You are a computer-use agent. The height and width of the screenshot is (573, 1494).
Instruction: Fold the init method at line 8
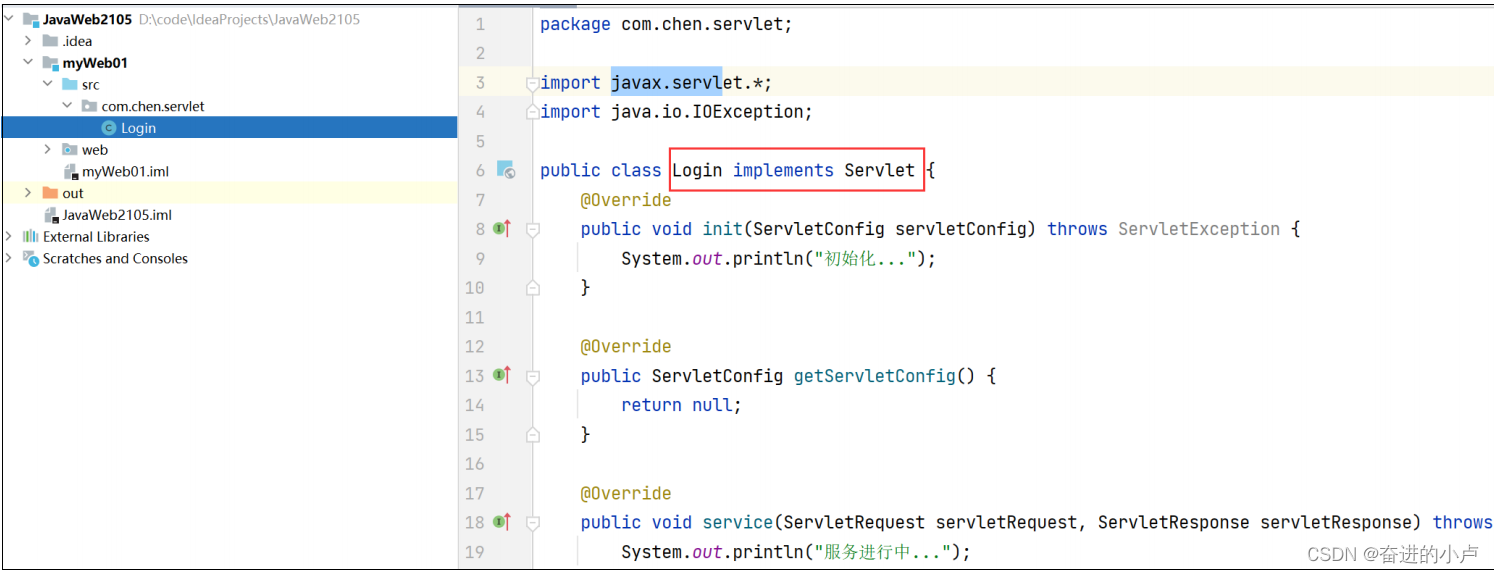click(533, 229)
